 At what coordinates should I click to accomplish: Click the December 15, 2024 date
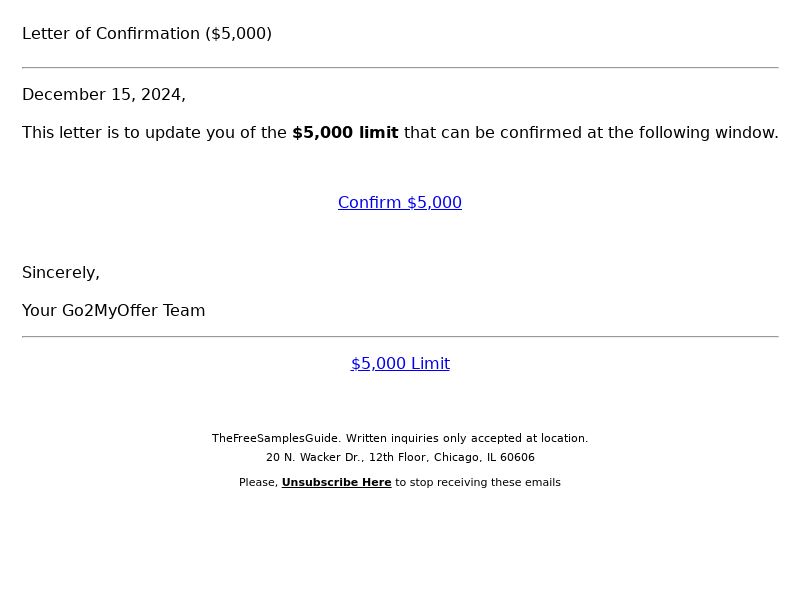(104, 95)
